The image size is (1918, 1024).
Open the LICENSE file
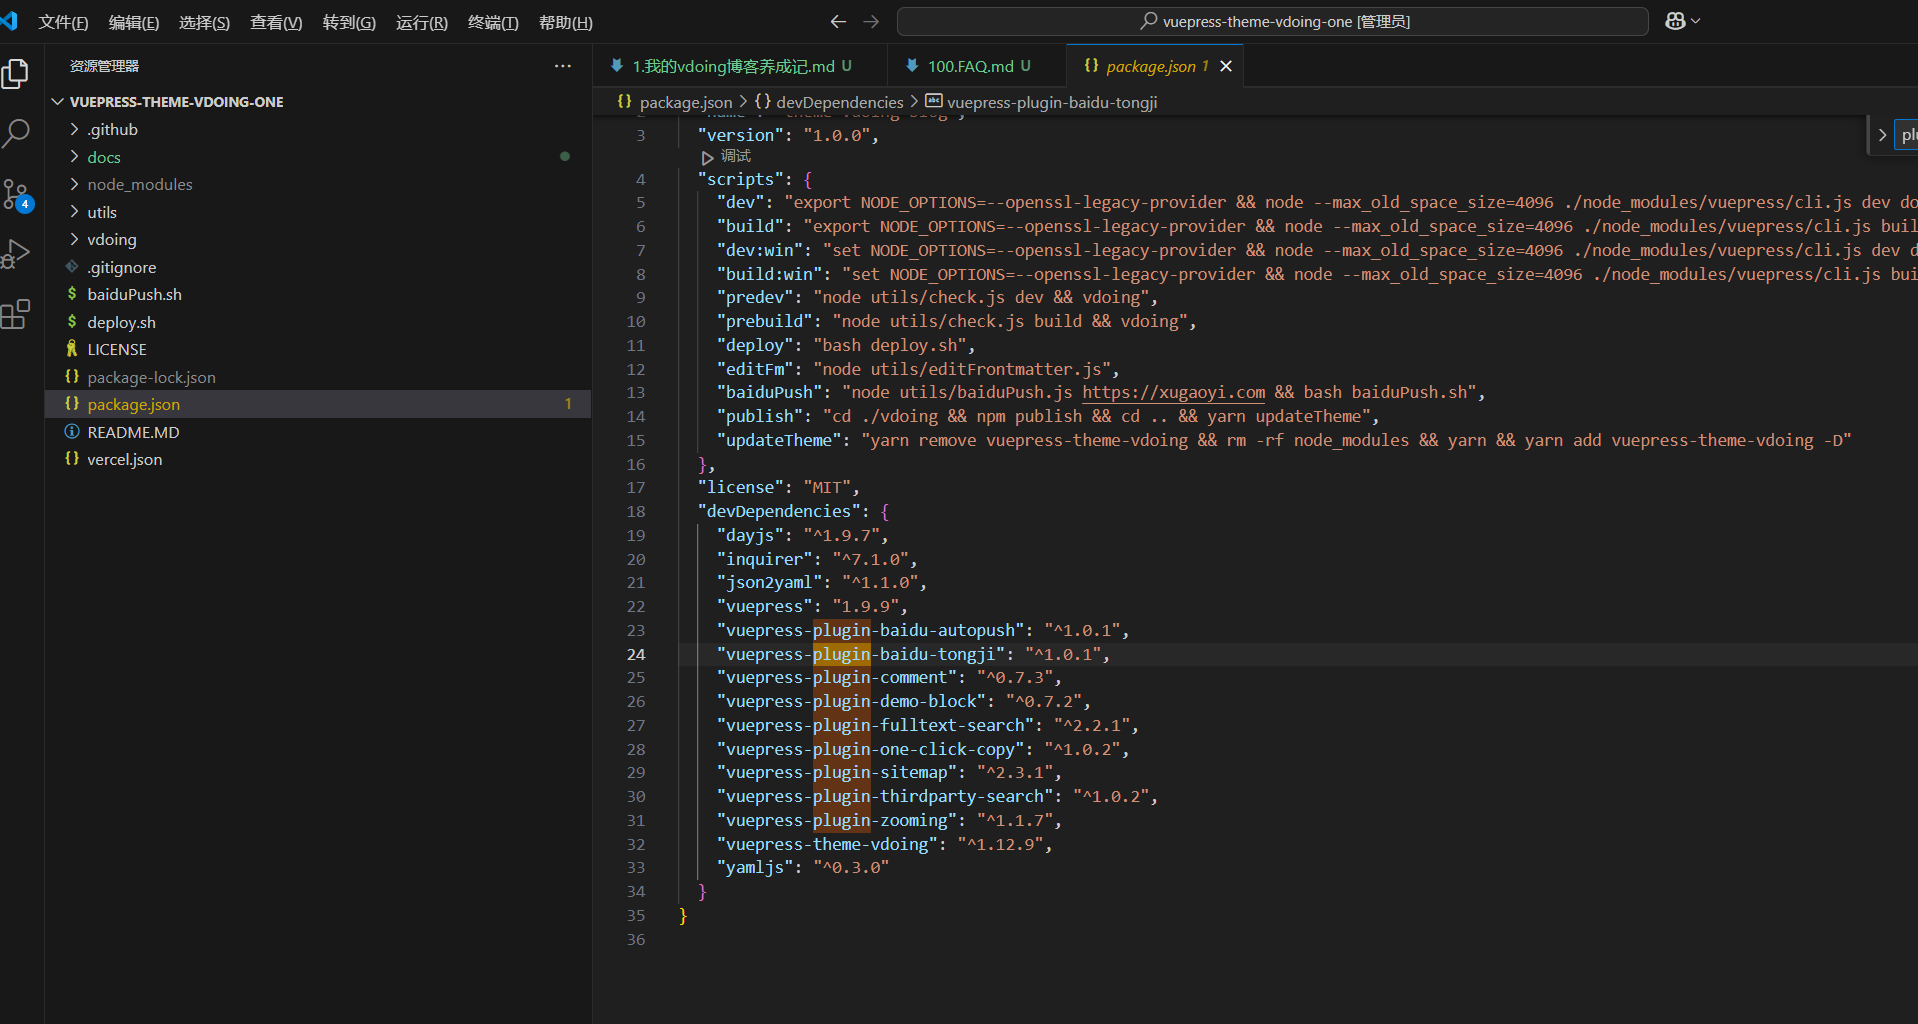318,349
